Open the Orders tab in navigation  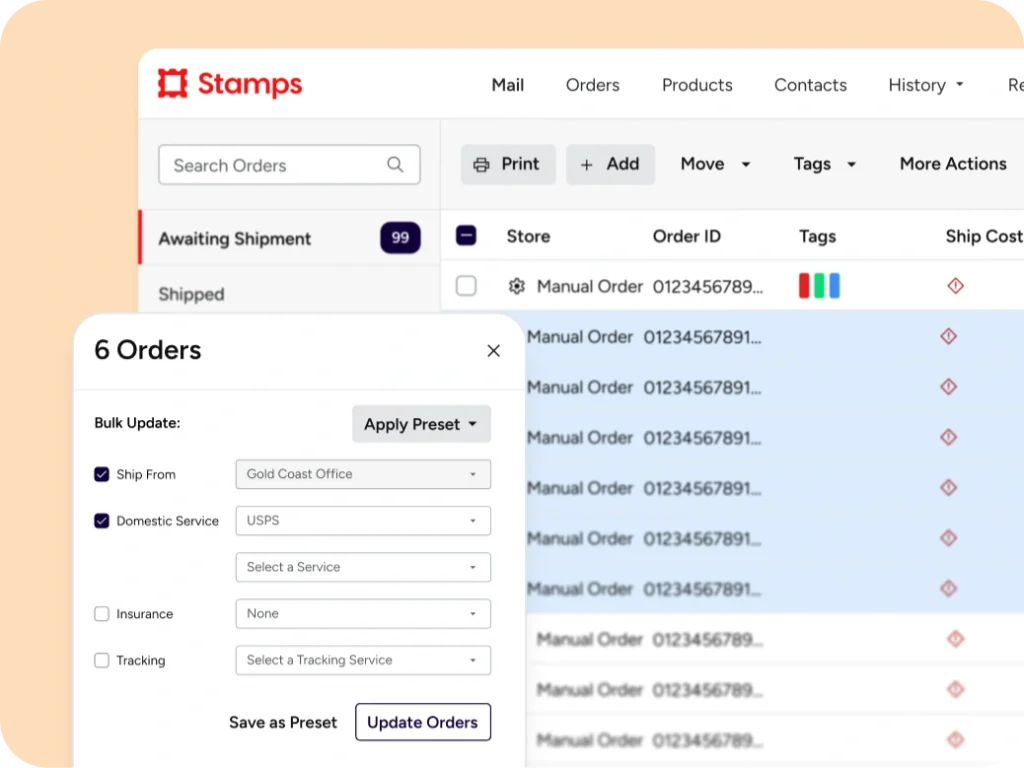coord(592,85)
